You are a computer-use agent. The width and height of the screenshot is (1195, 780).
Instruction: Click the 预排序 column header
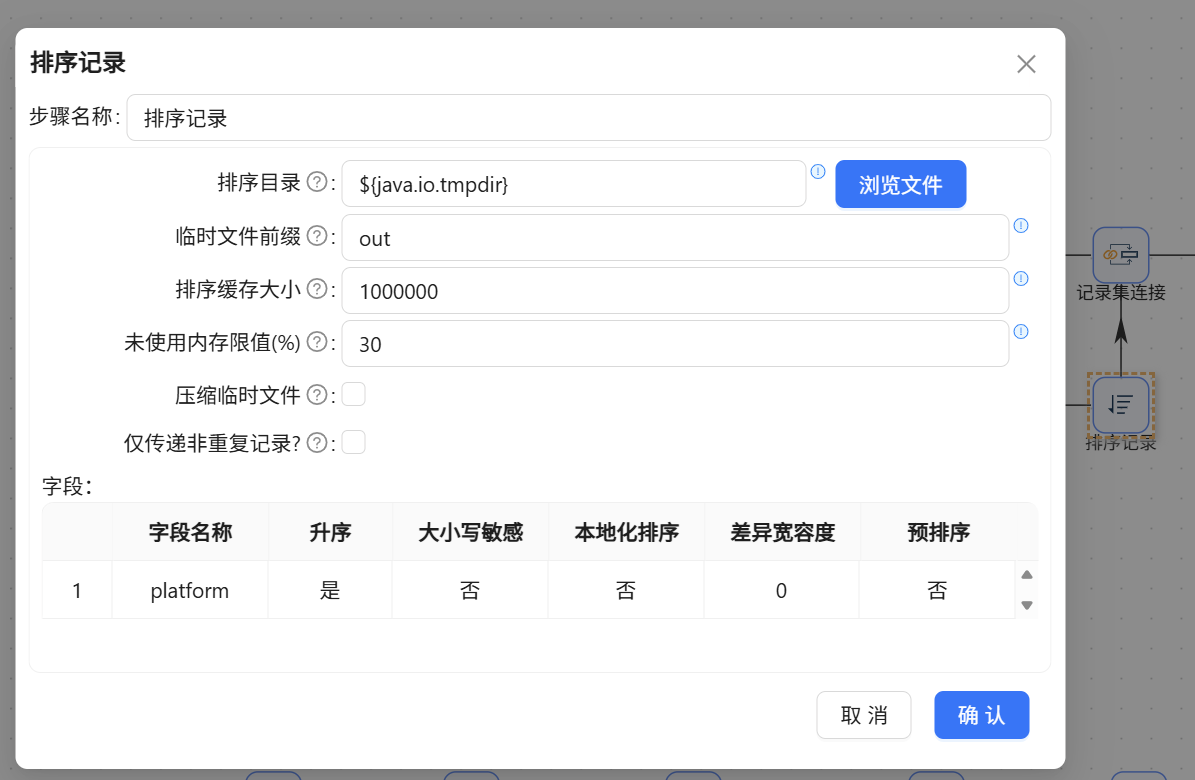pyautogui.click(x=937, y=532)
